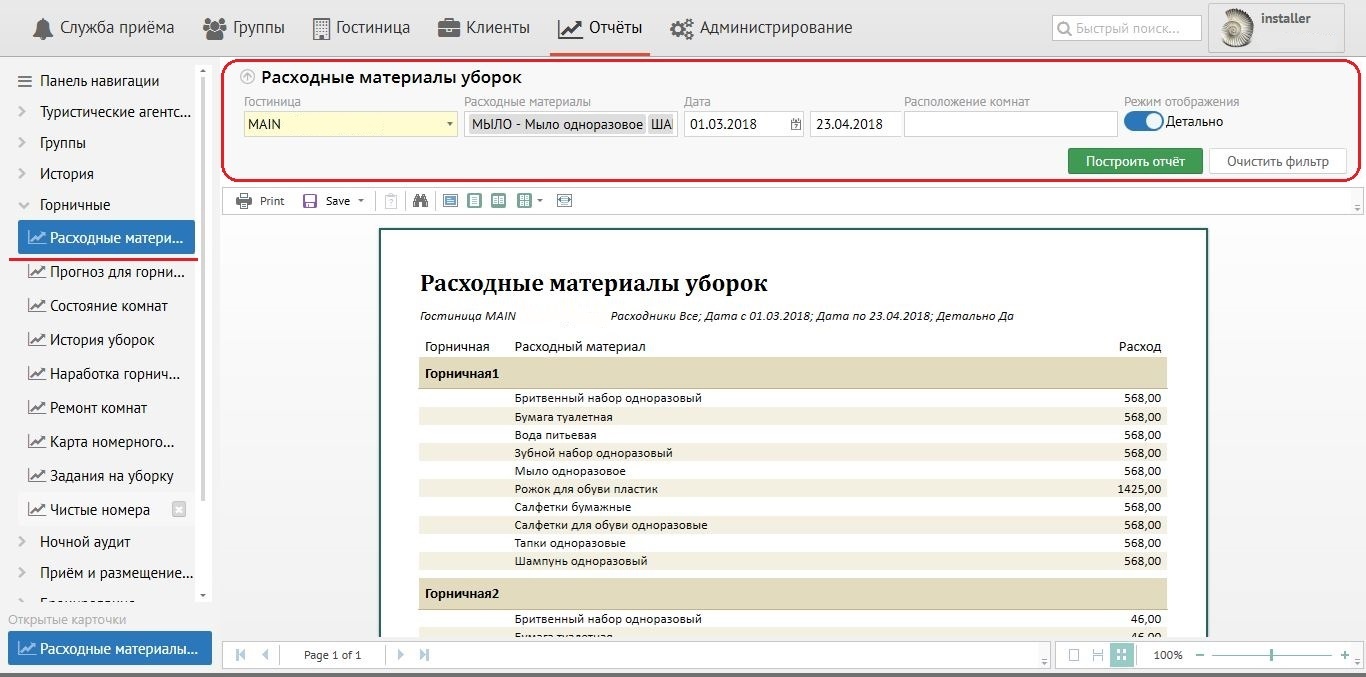Click the zoom slider handle
Image resolution: width=1366 pixels, height=677 pixels.
1271,655
